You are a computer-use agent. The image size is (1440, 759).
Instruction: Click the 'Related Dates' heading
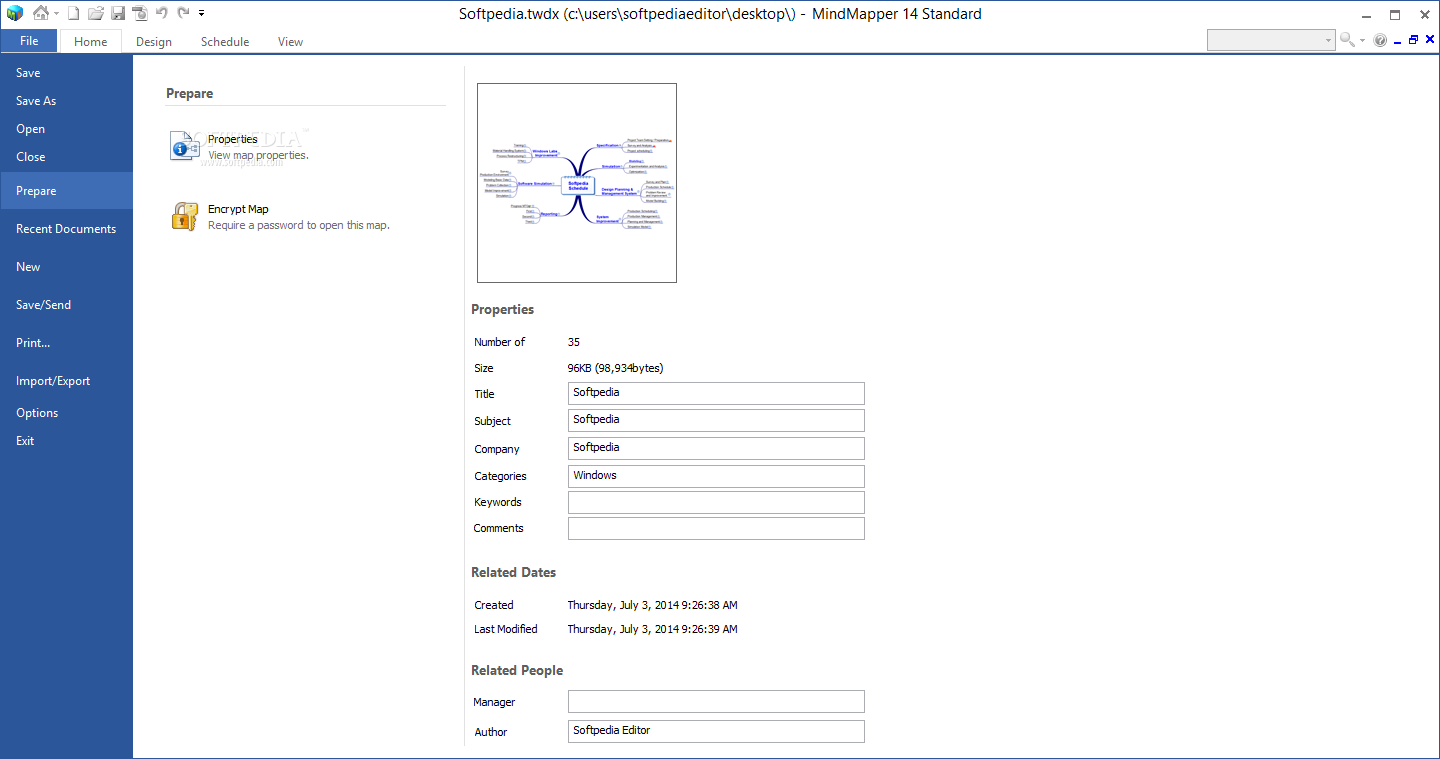pos(514,573)
